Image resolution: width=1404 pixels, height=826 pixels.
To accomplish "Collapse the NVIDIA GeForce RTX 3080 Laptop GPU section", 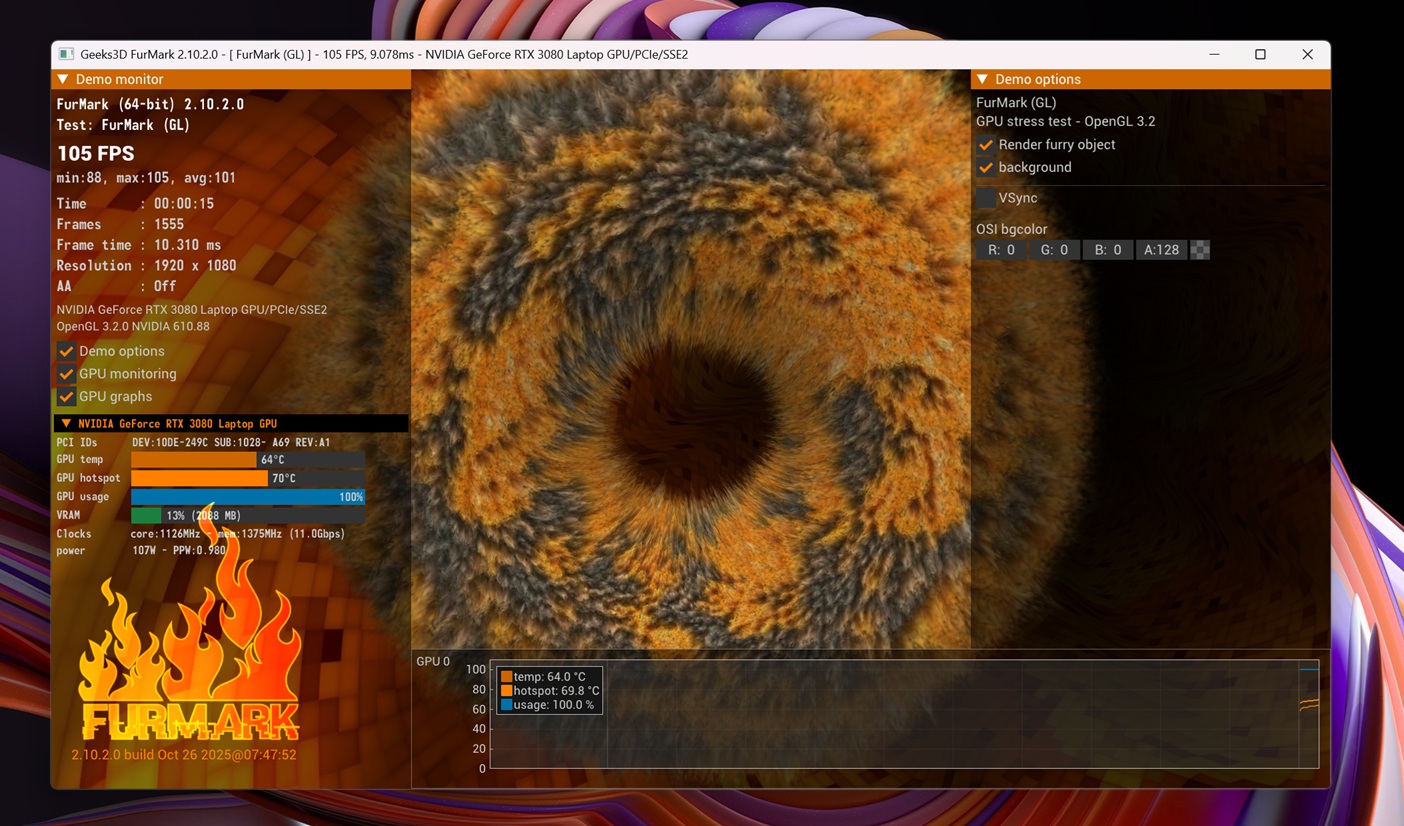I will [66, 423].
